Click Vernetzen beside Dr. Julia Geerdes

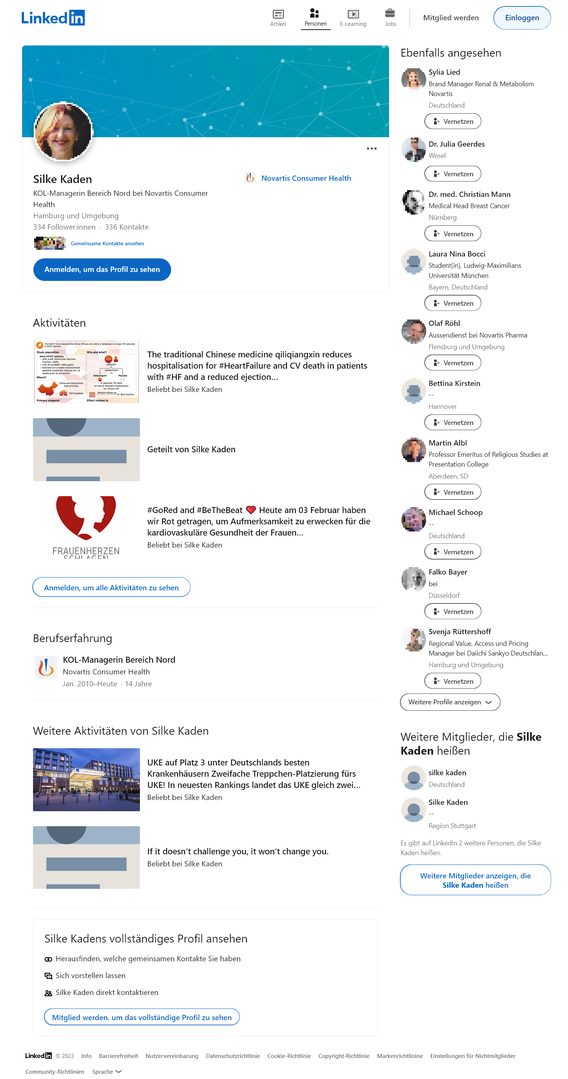point(452,174)
